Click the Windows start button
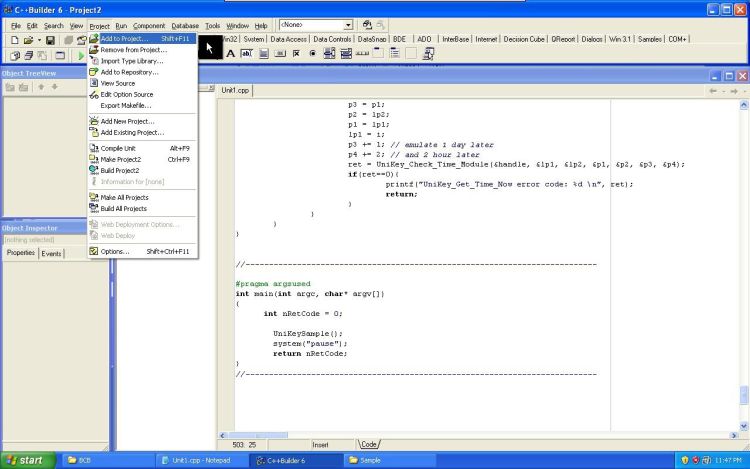 [x=28, y=460]
